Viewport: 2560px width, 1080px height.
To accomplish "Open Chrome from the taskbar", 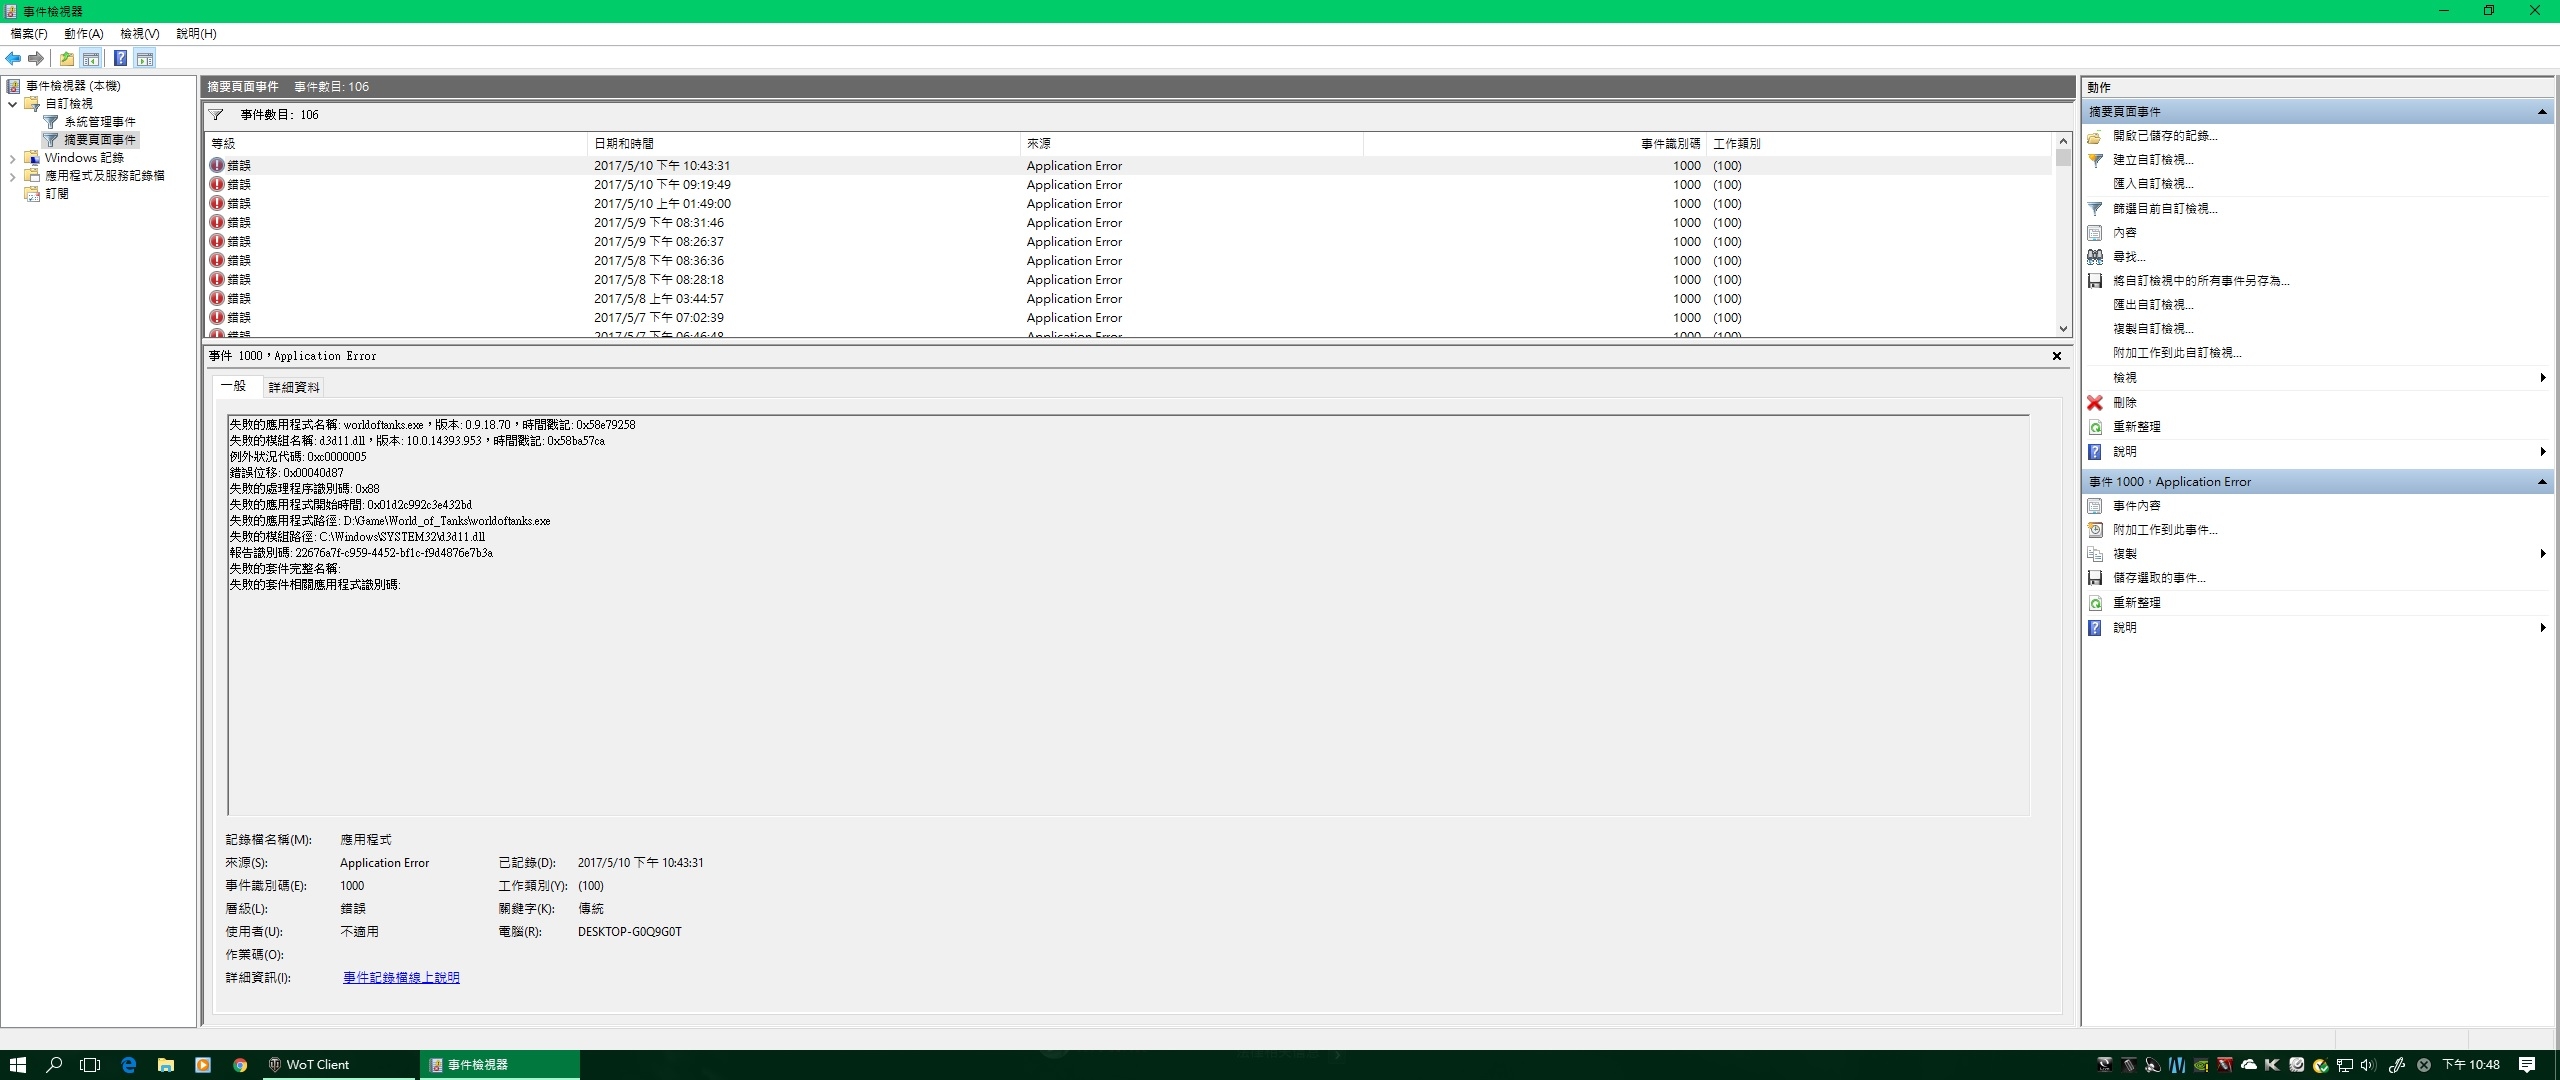I will (x=240, y=1065).
